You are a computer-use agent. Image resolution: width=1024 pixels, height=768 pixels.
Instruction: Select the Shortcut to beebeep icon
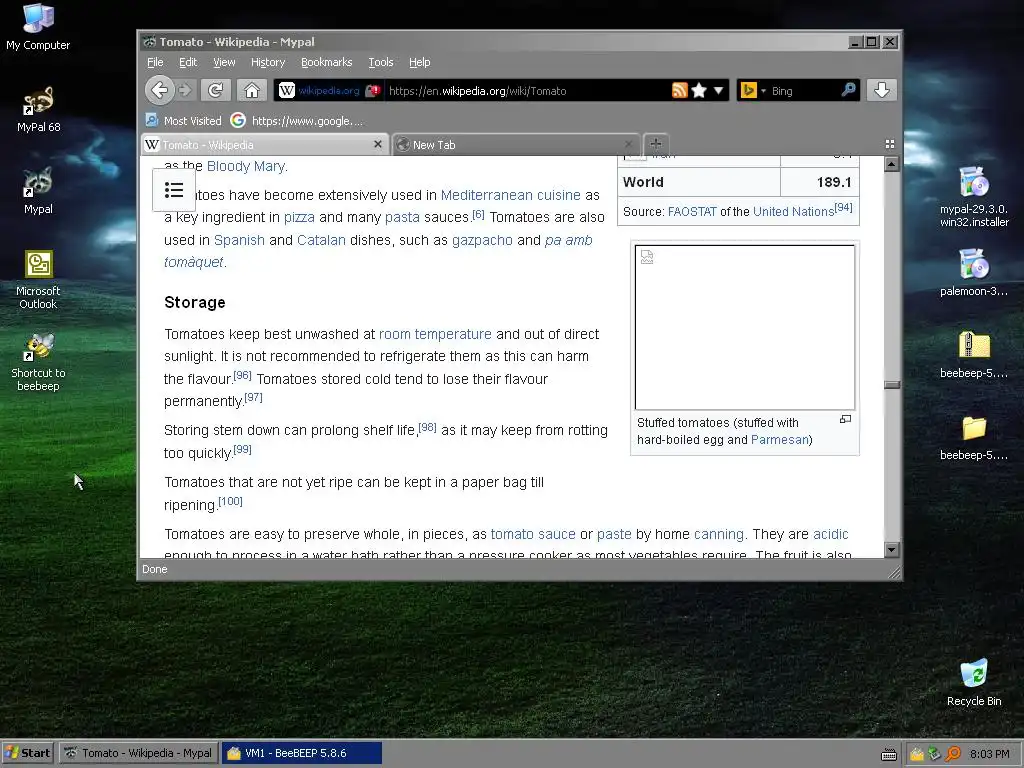38,362
